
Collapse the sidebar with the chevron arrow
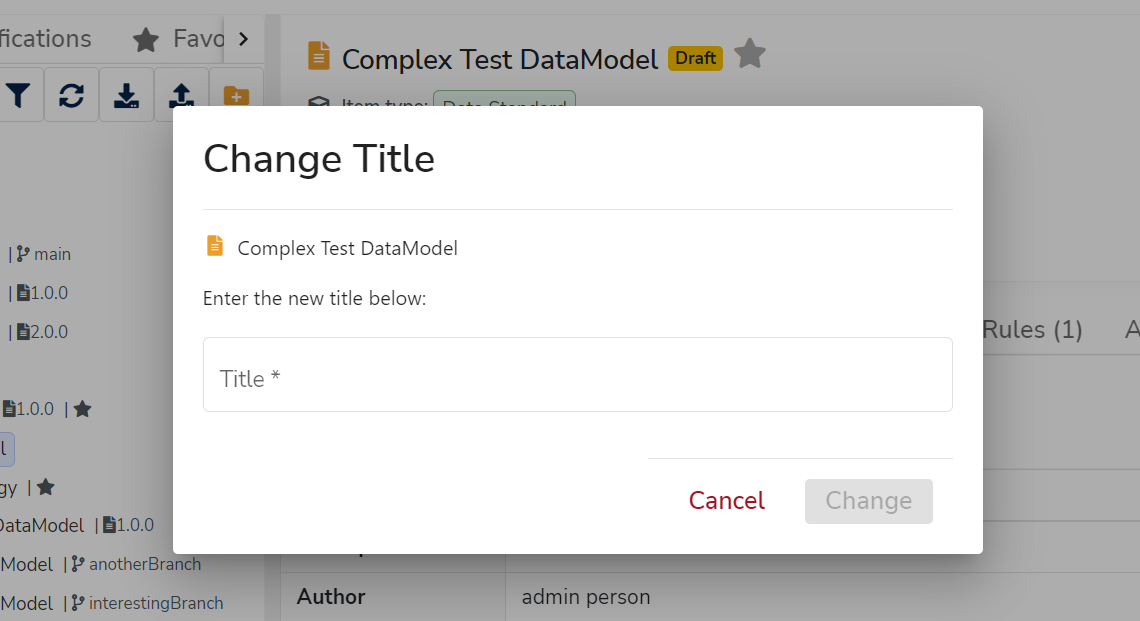click(x=243, y=38)
